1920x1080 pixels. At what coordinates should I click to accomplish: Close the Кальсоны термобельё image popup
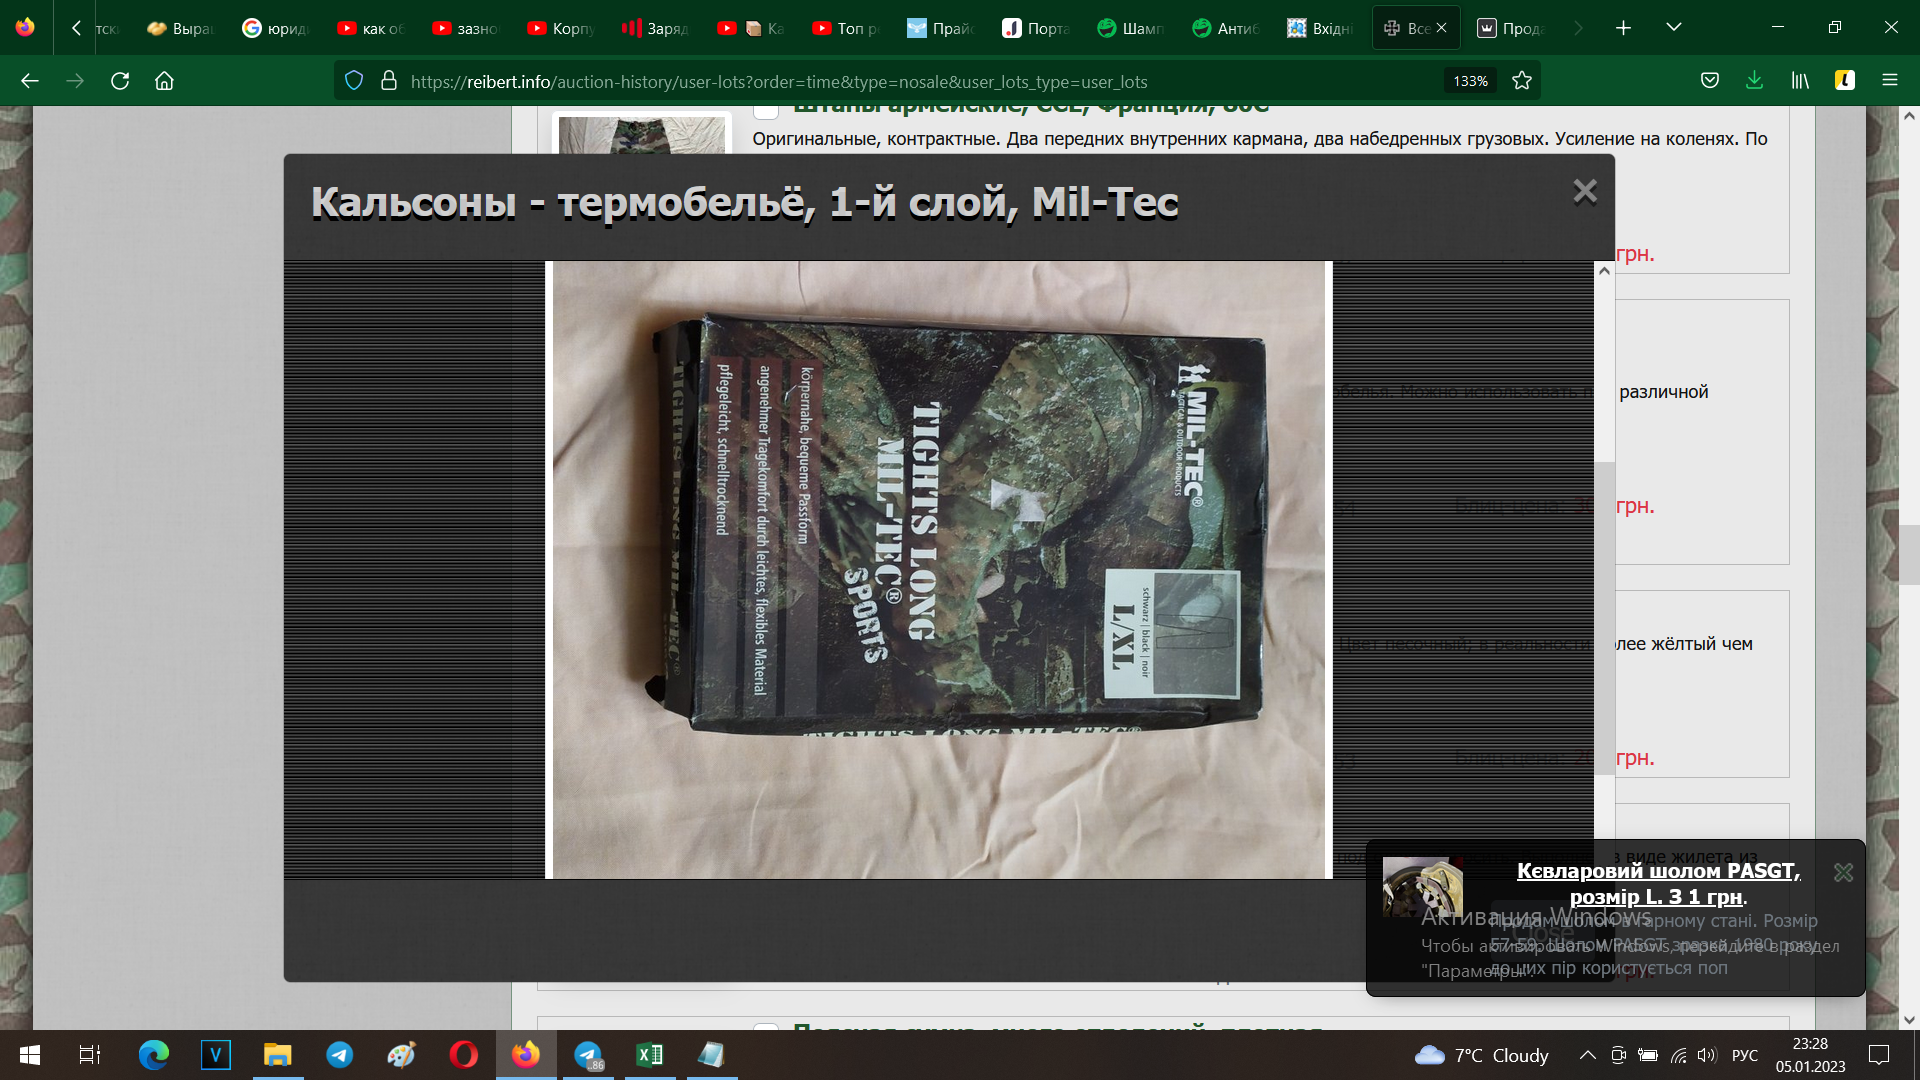pos(1584,191)
